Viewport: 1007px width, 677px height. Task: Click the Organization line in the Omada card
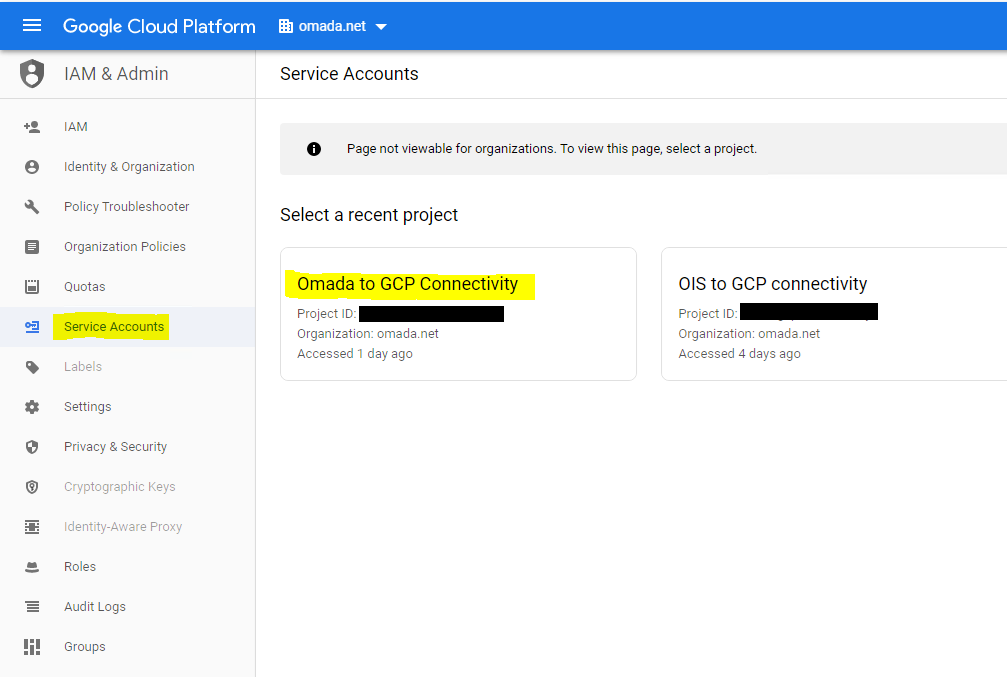coord(367,334)
